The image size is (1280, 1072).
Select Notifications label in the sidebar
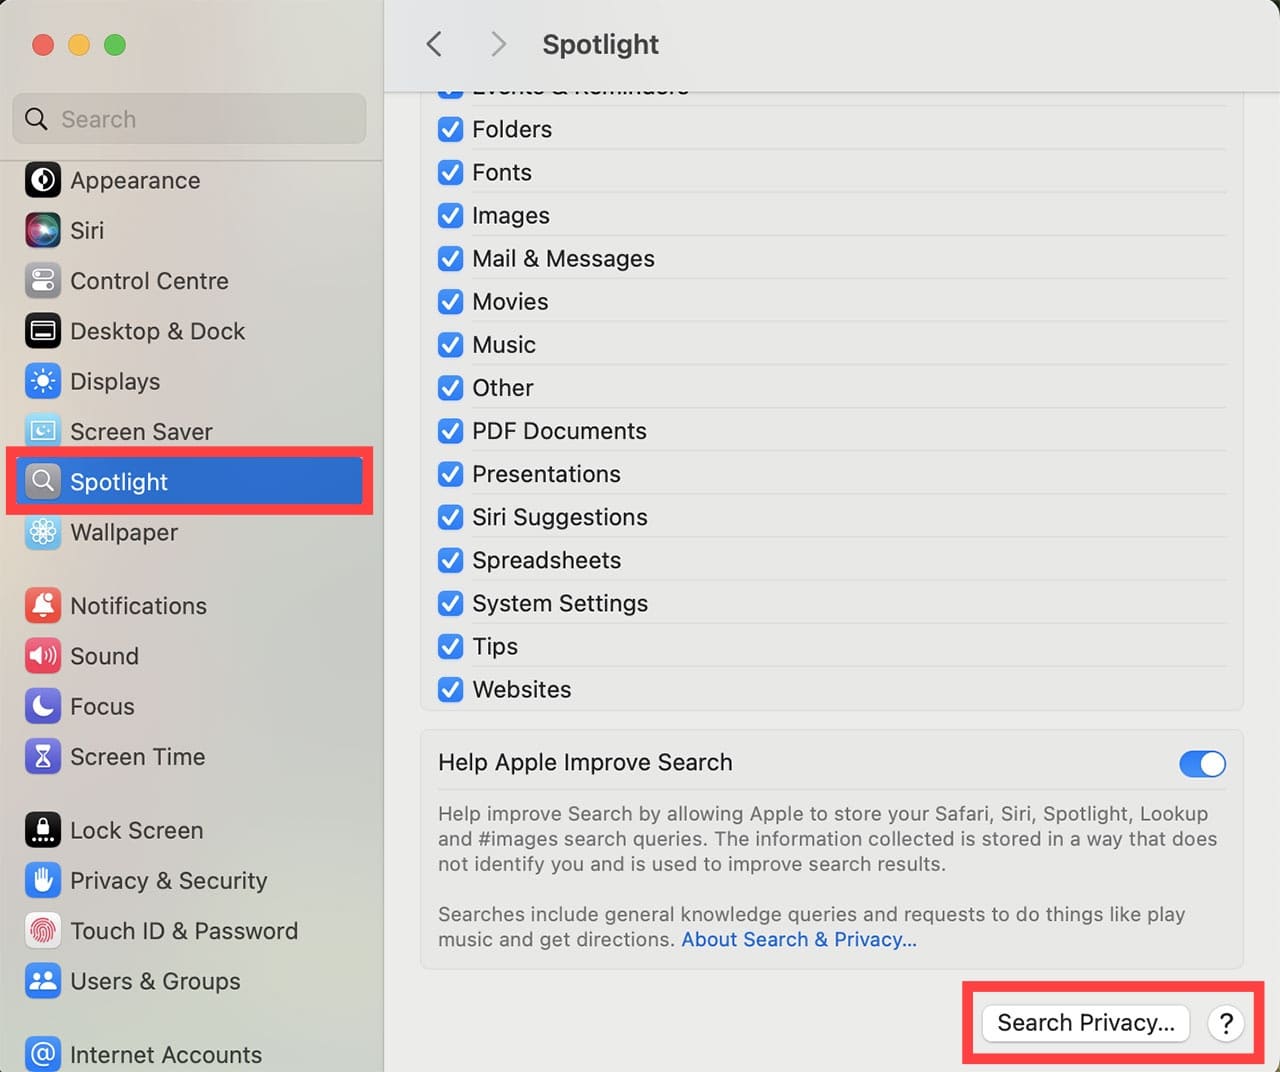click(x=138, y=606)
